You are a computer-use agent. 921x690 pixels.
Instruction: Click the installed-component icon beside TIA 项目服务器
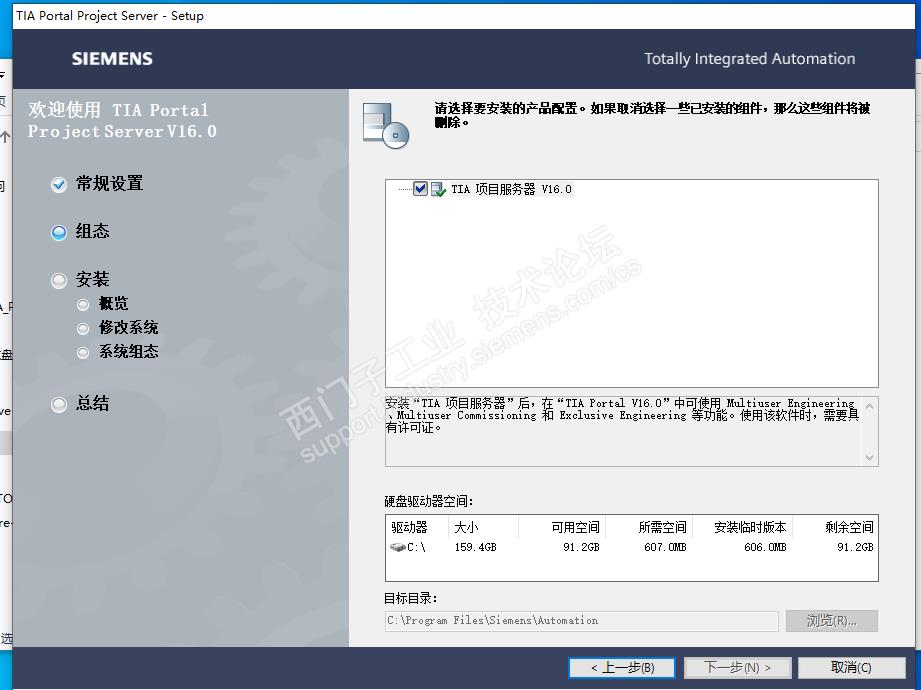tap(438, 190)
